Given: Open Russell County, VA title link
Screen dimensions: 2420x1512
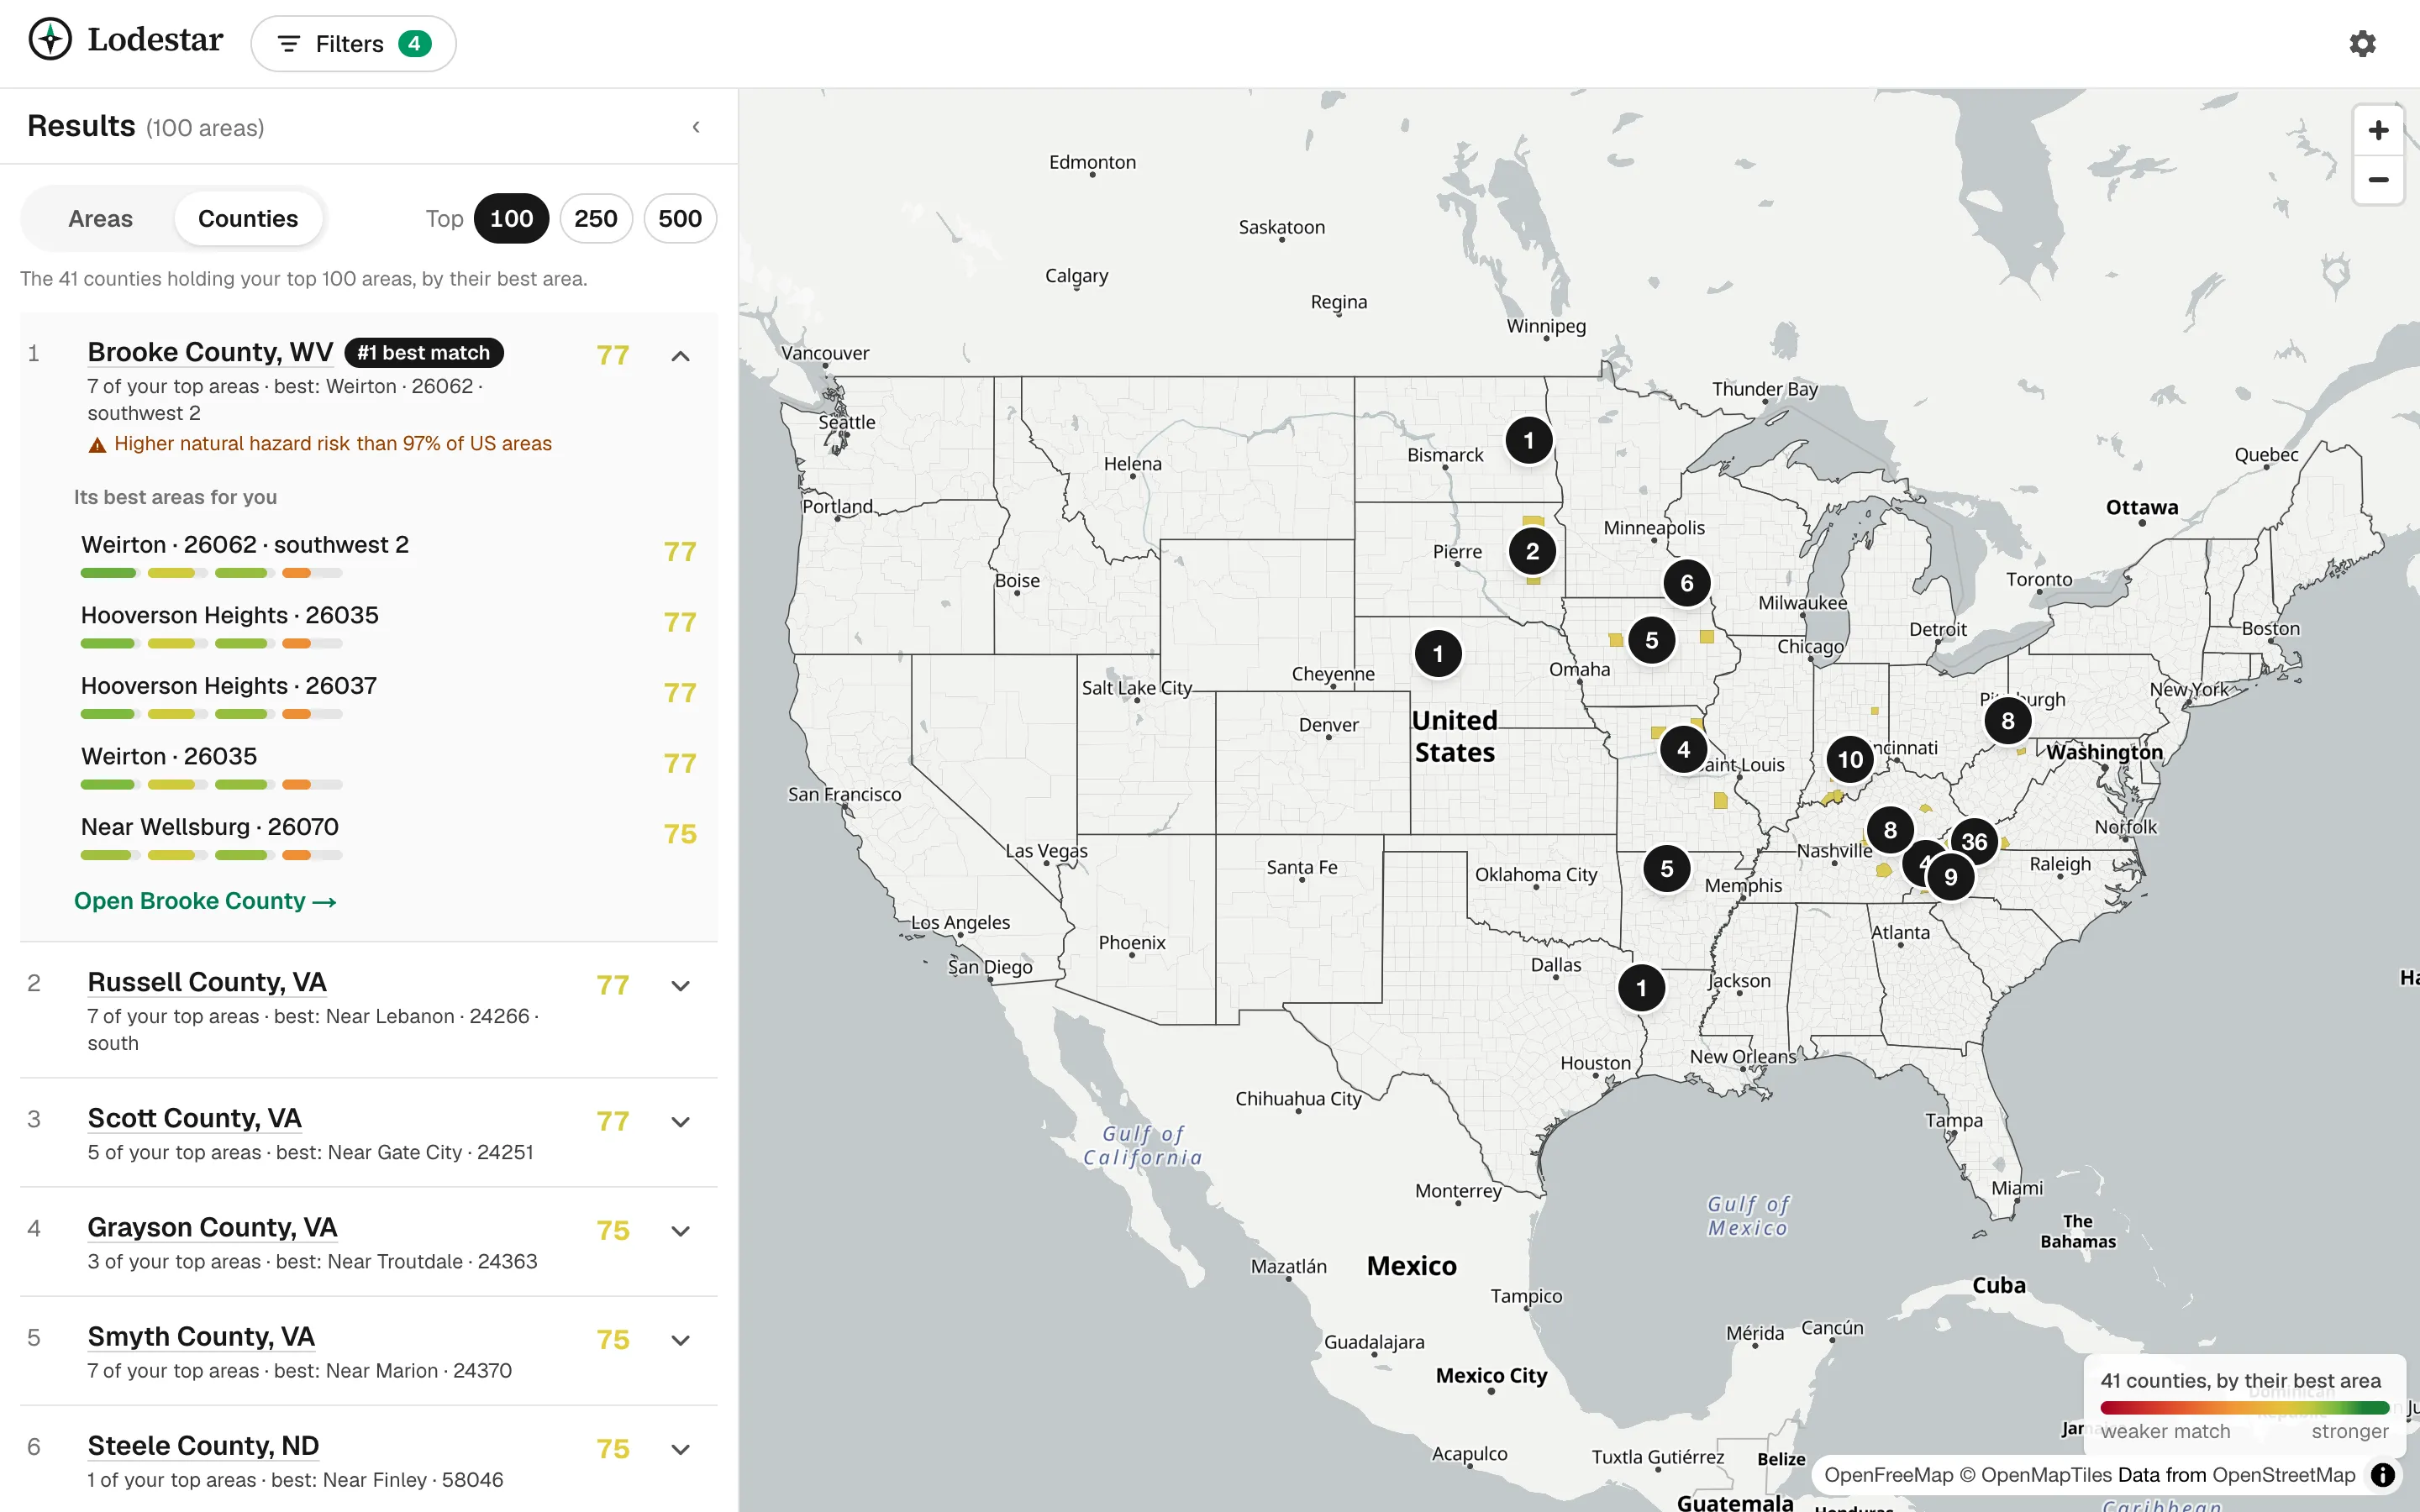Looking at the screenshot, I should click(x=207, y=982).
